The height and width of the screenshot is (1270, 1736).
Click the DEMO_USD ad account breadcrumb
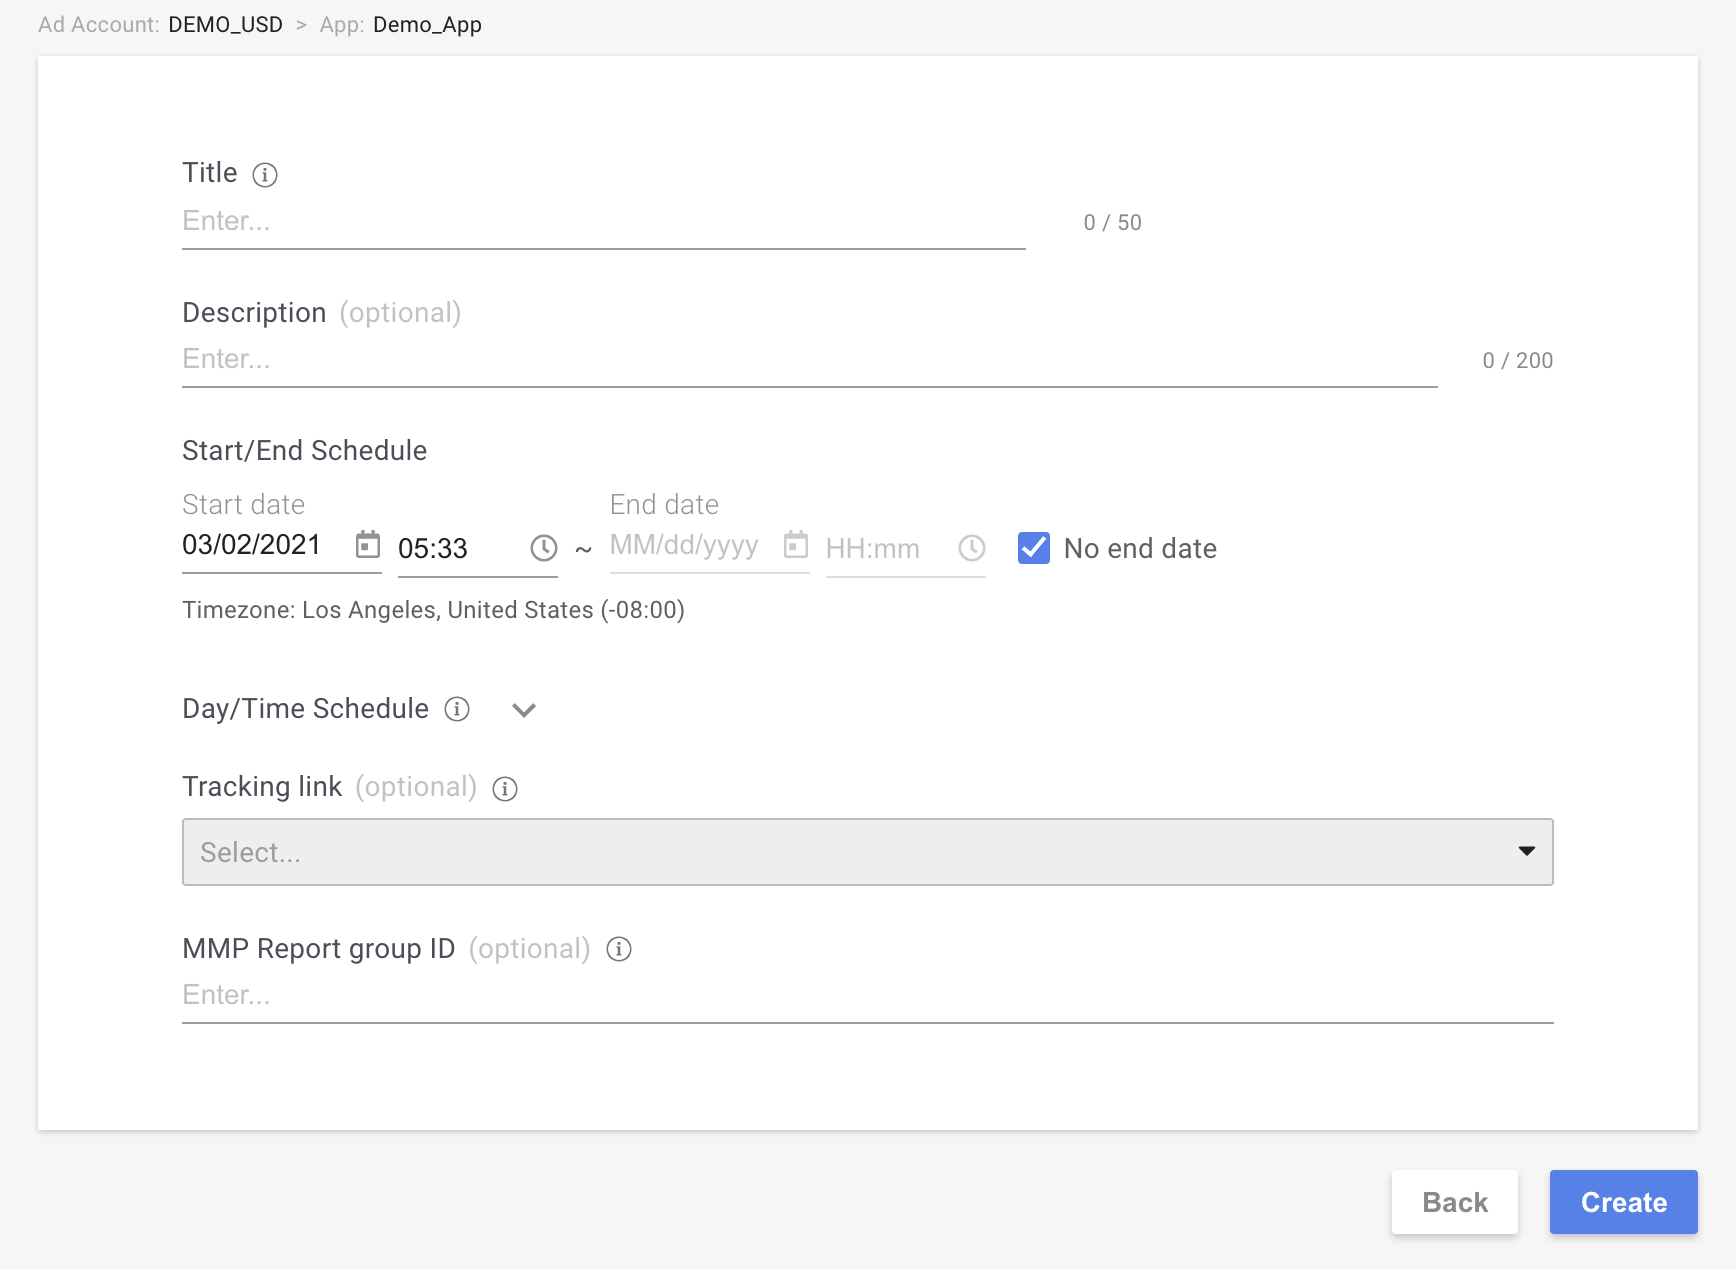click(x=225, y=25)
